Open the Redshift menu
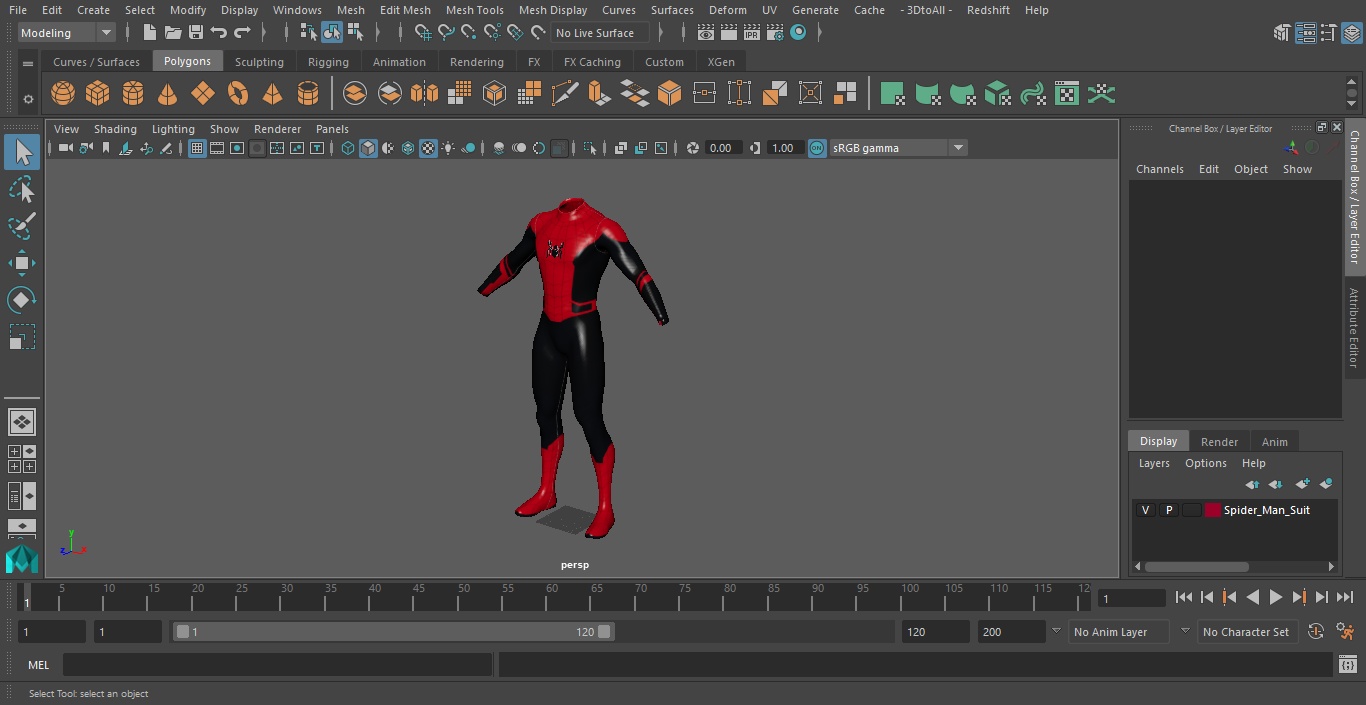The height and width of the screenshot is (705, 1366). point(988,10)
